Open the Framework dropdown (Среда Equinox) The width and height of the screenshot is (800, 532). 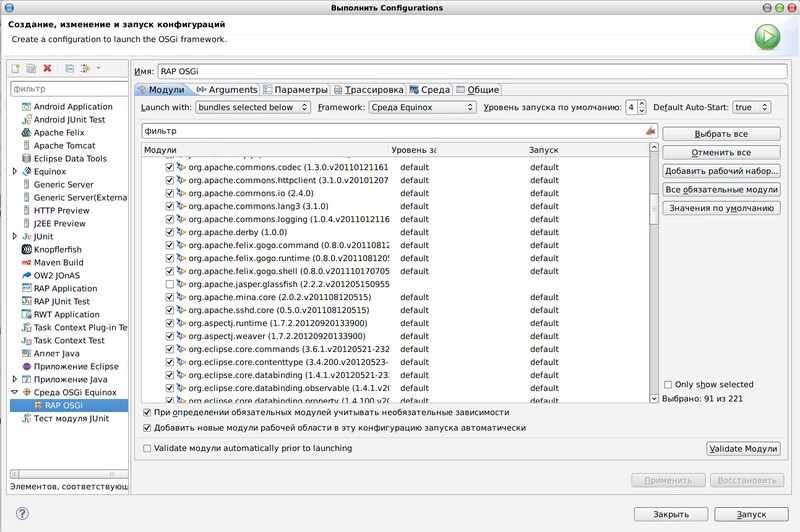[422, 107]
